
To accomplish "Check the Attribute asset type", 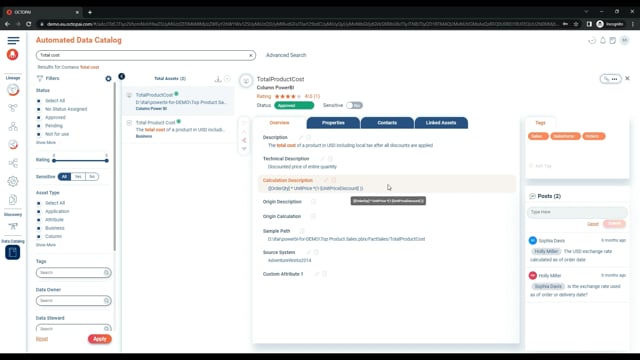I will tap(39, 220).
